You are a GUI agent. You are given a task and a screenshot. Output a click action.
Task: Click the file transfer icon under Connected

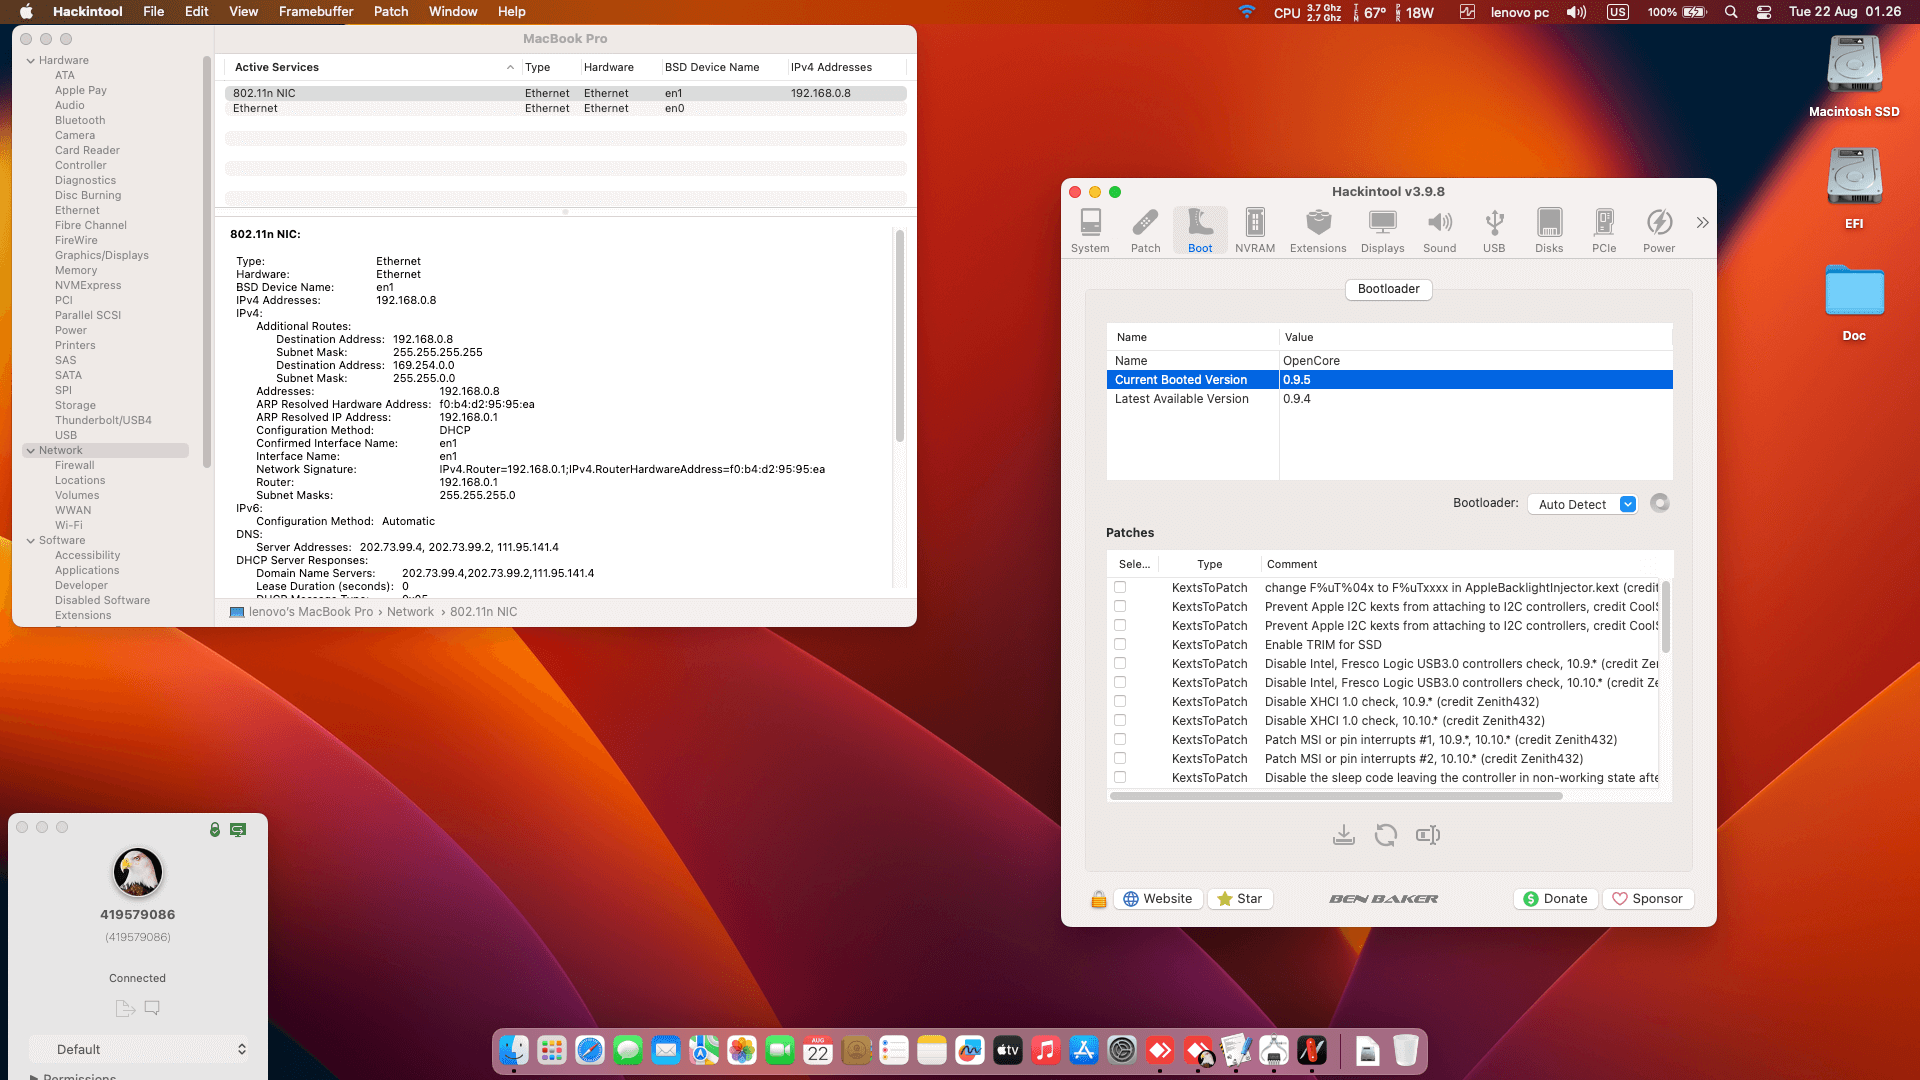pos(125,1008)
